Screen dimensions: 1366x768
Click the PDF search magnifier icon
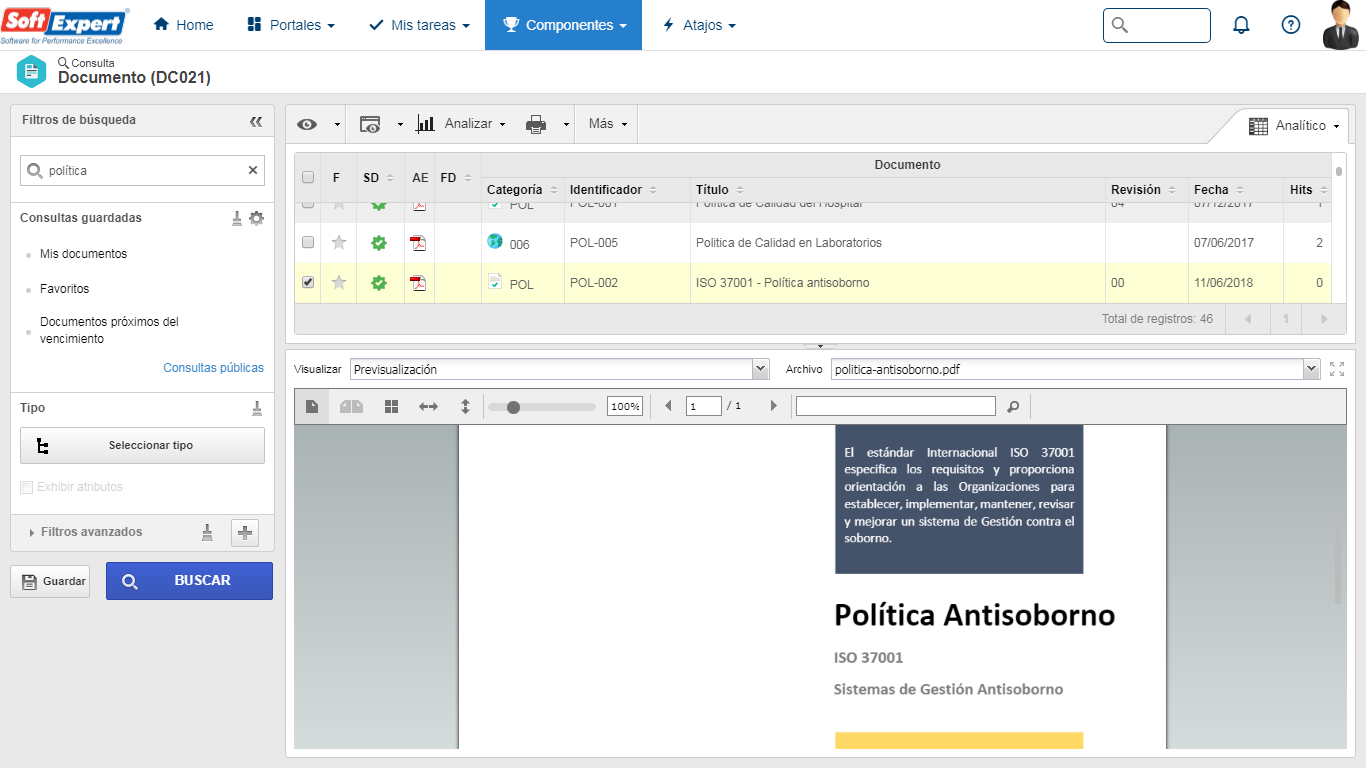pos(1013,406)
